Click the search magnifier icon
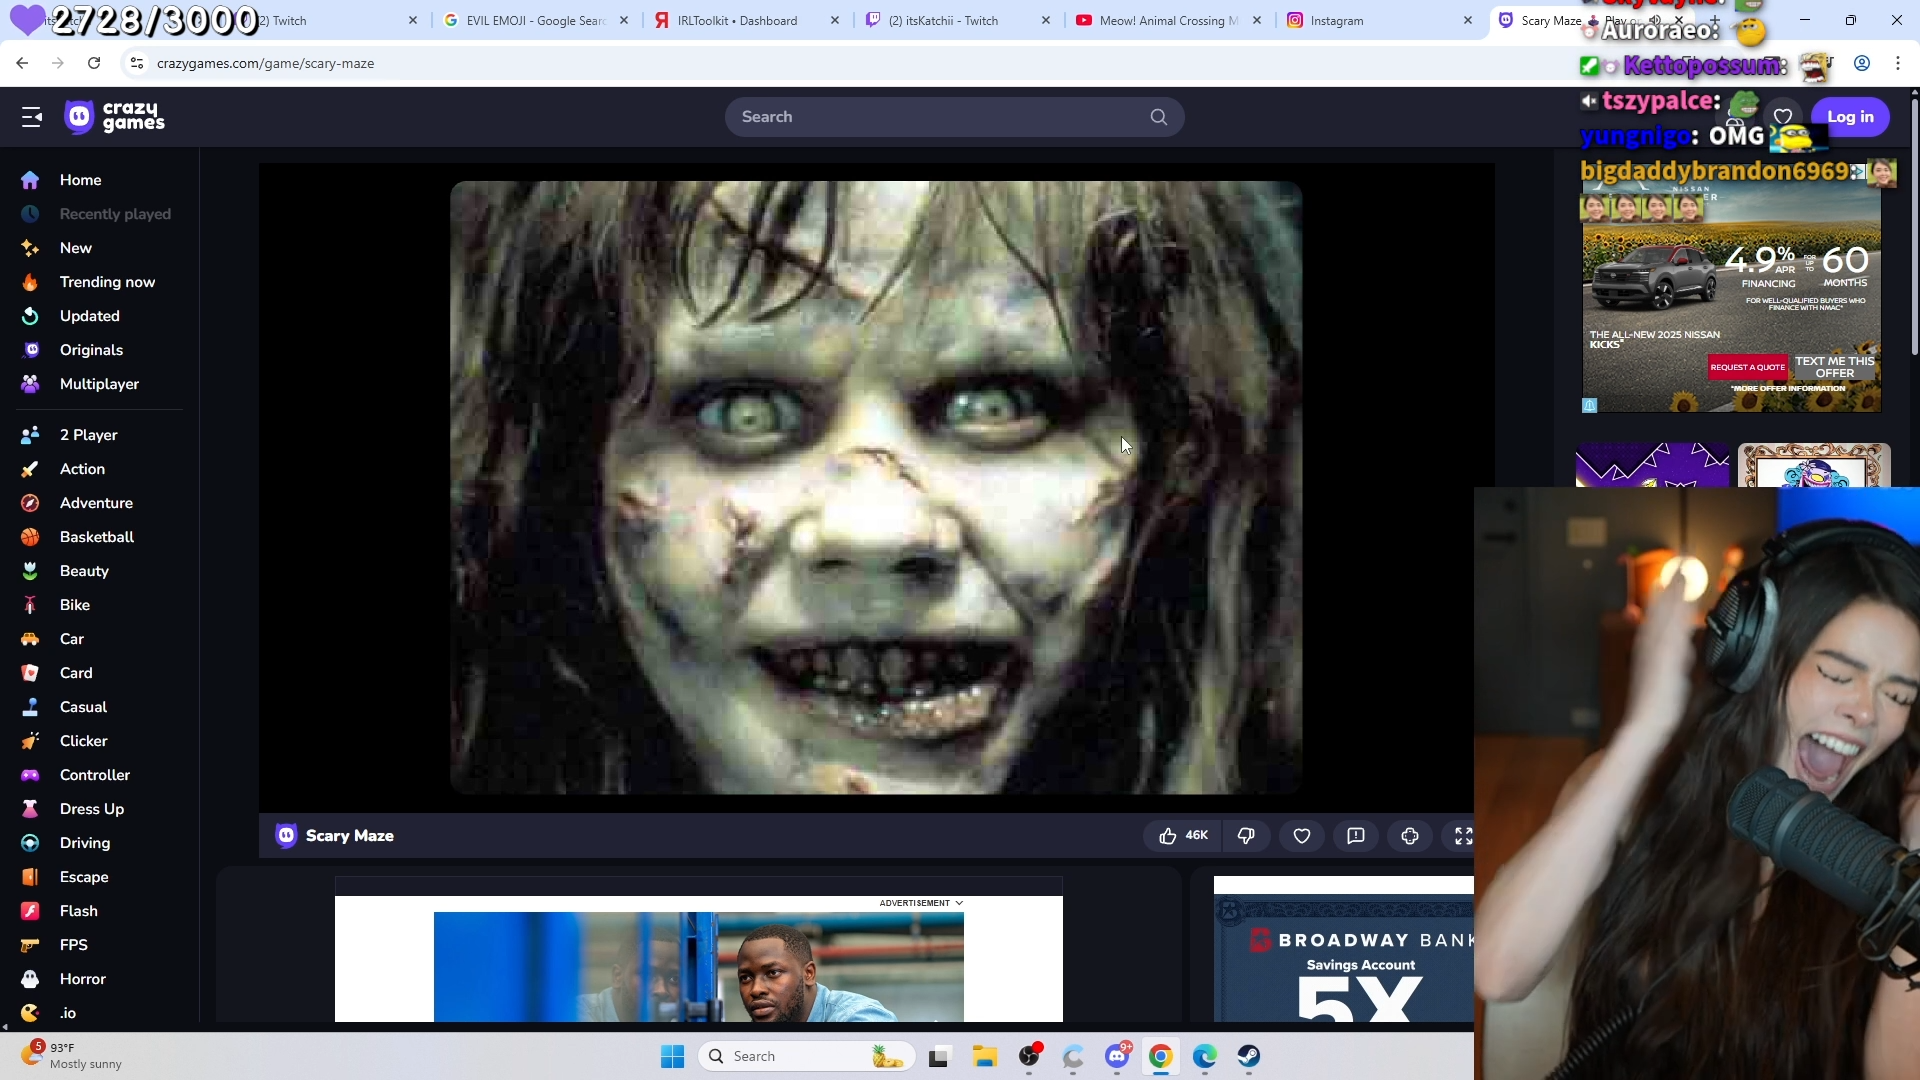Image resolution: width=1920 pixels, height=1080 pixels. click(x=1158, y=117)
